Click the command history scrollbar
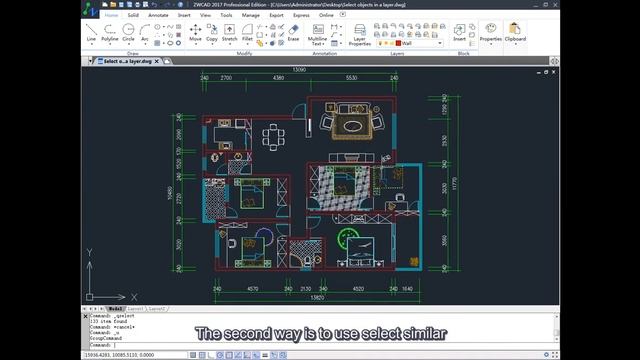This screenshot has height=360, width=640. 556,328
